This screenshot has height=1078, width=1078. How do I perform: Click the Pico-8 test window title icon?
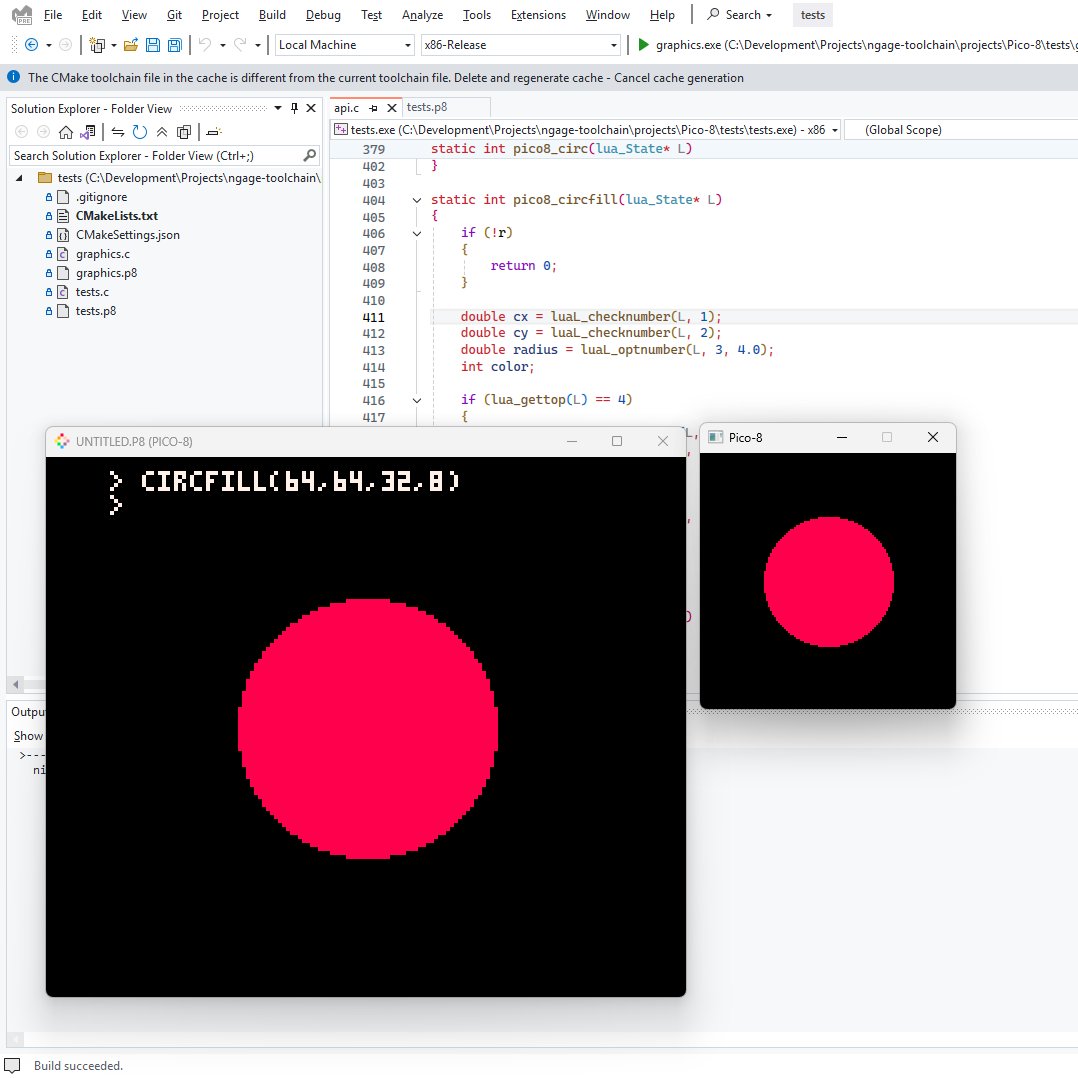click(715, 437)
